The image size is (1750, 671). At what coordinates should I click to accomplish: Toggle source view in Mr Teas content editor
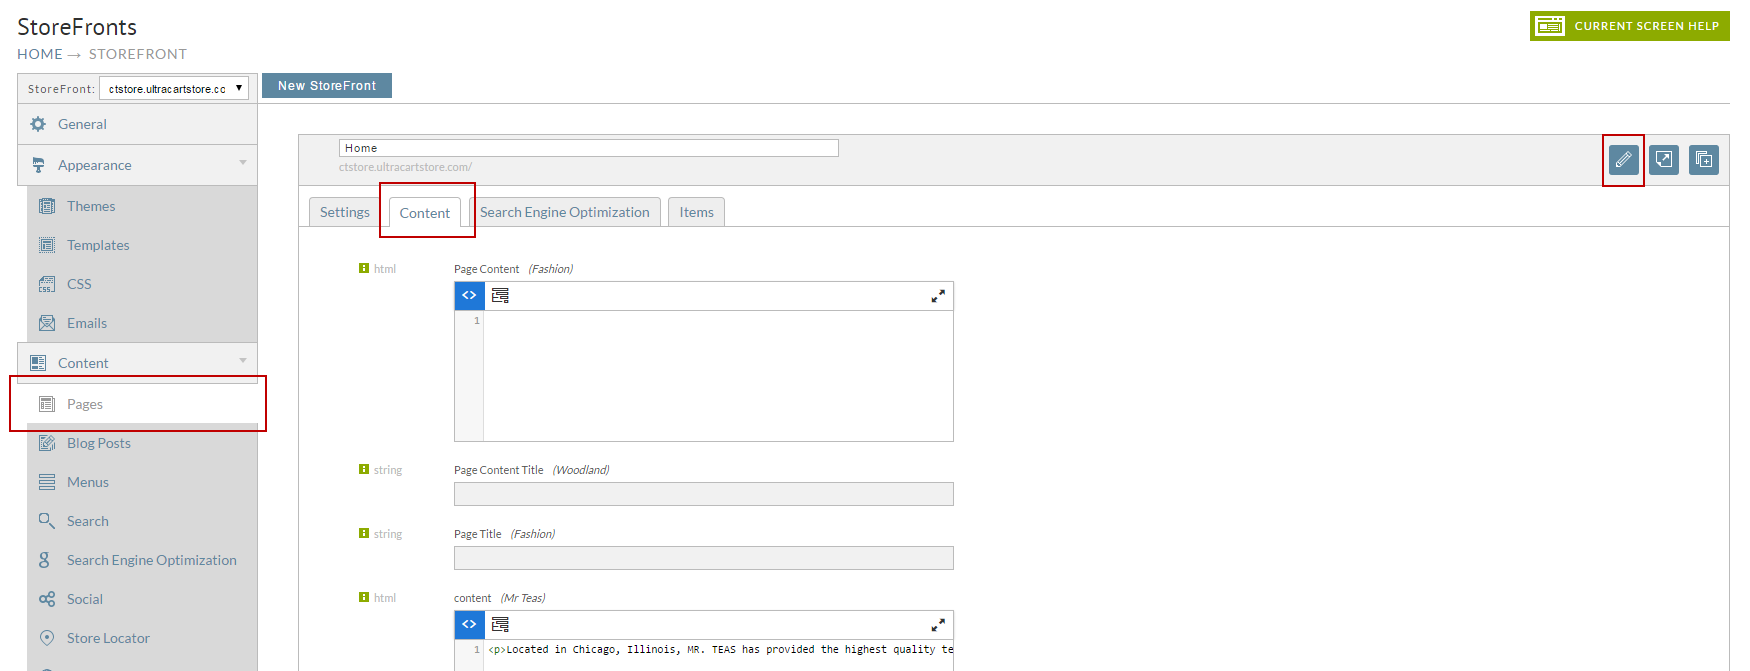coord(469,625)
